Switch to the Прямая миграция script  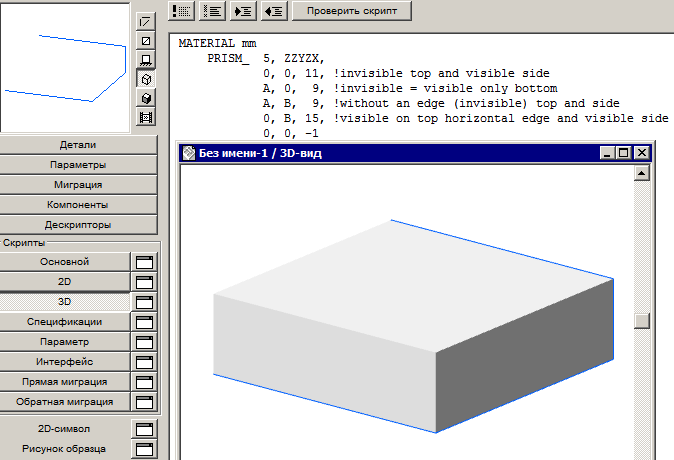pyautogui.click(x=64, y=382)
